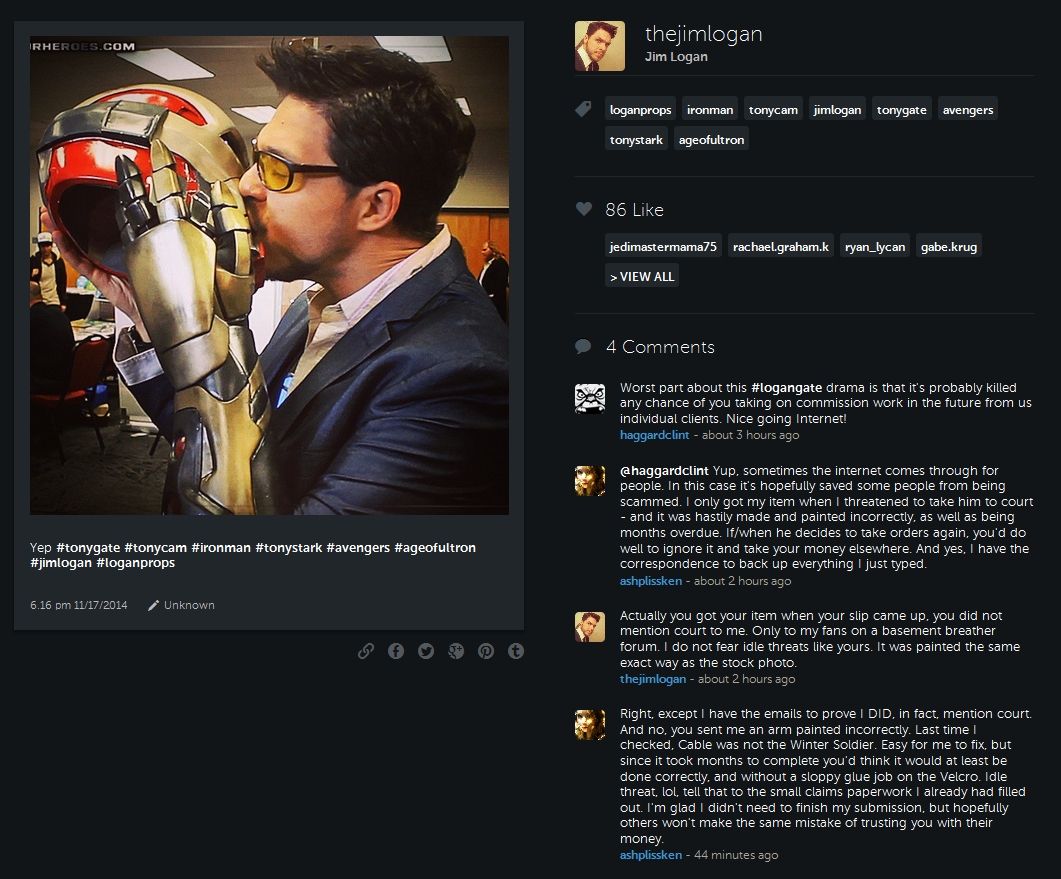Screen dimensions: 1061x879
Task: Open thejimlogan author link under comment
Action: pos(653,679)
